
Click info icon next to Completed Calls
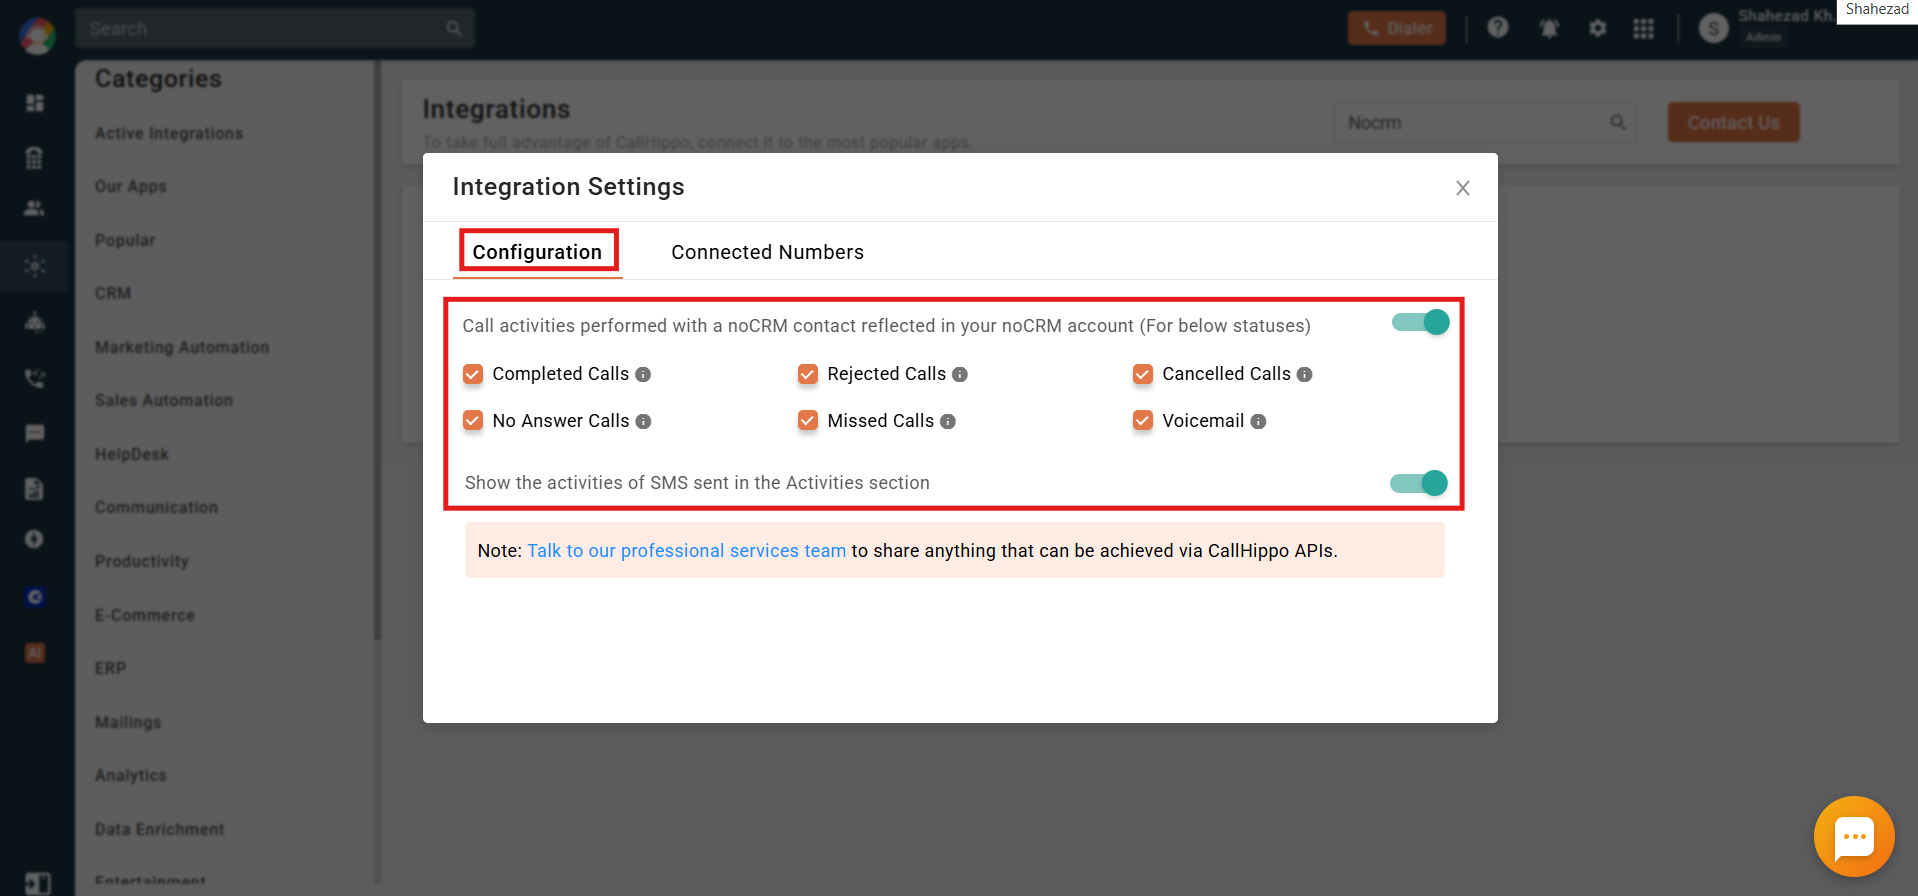pos(643,374)
